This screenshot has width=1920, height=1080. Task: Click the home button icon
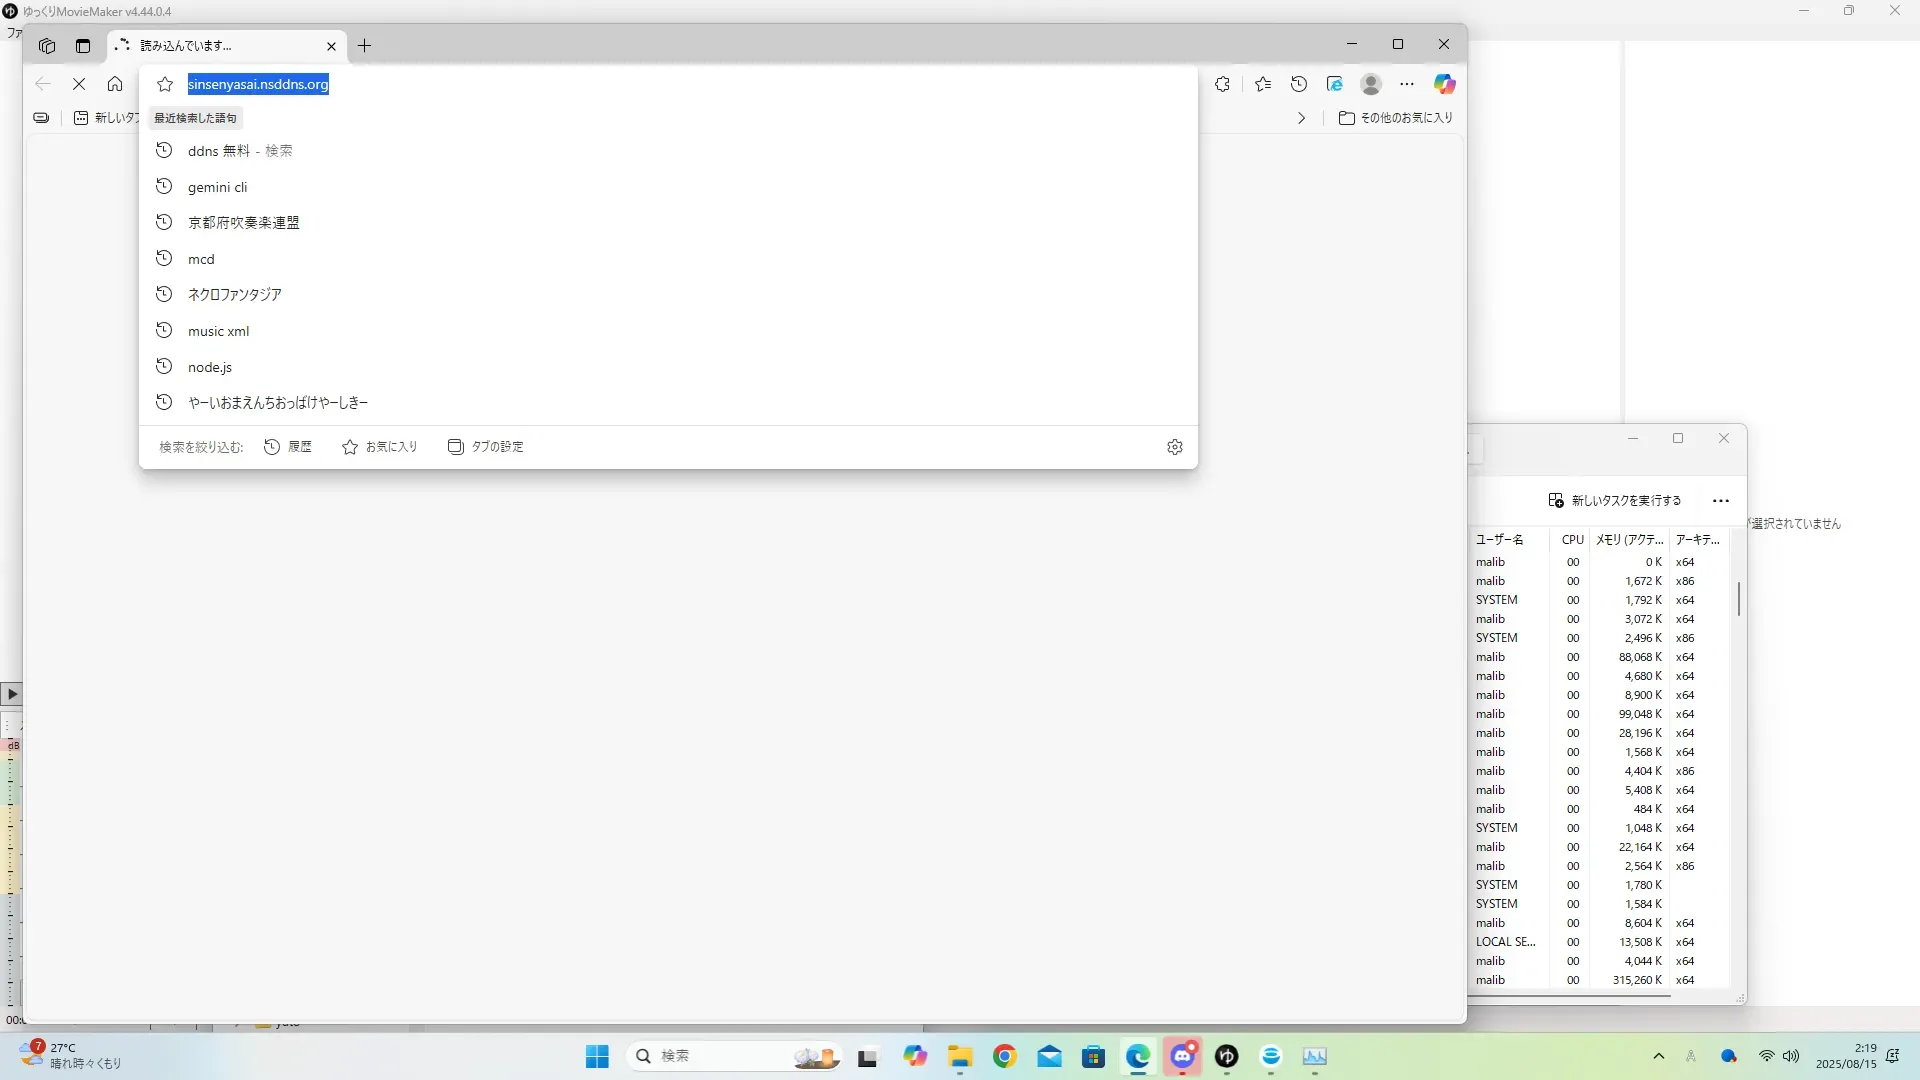point(115,84)
